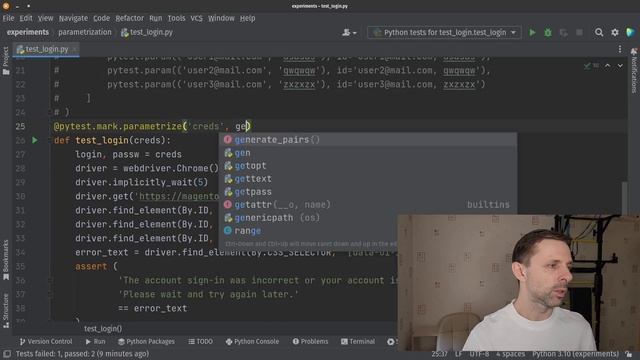Screen dimensions: 640x360
Task: Open the File menu
Action: coord(8,18)
